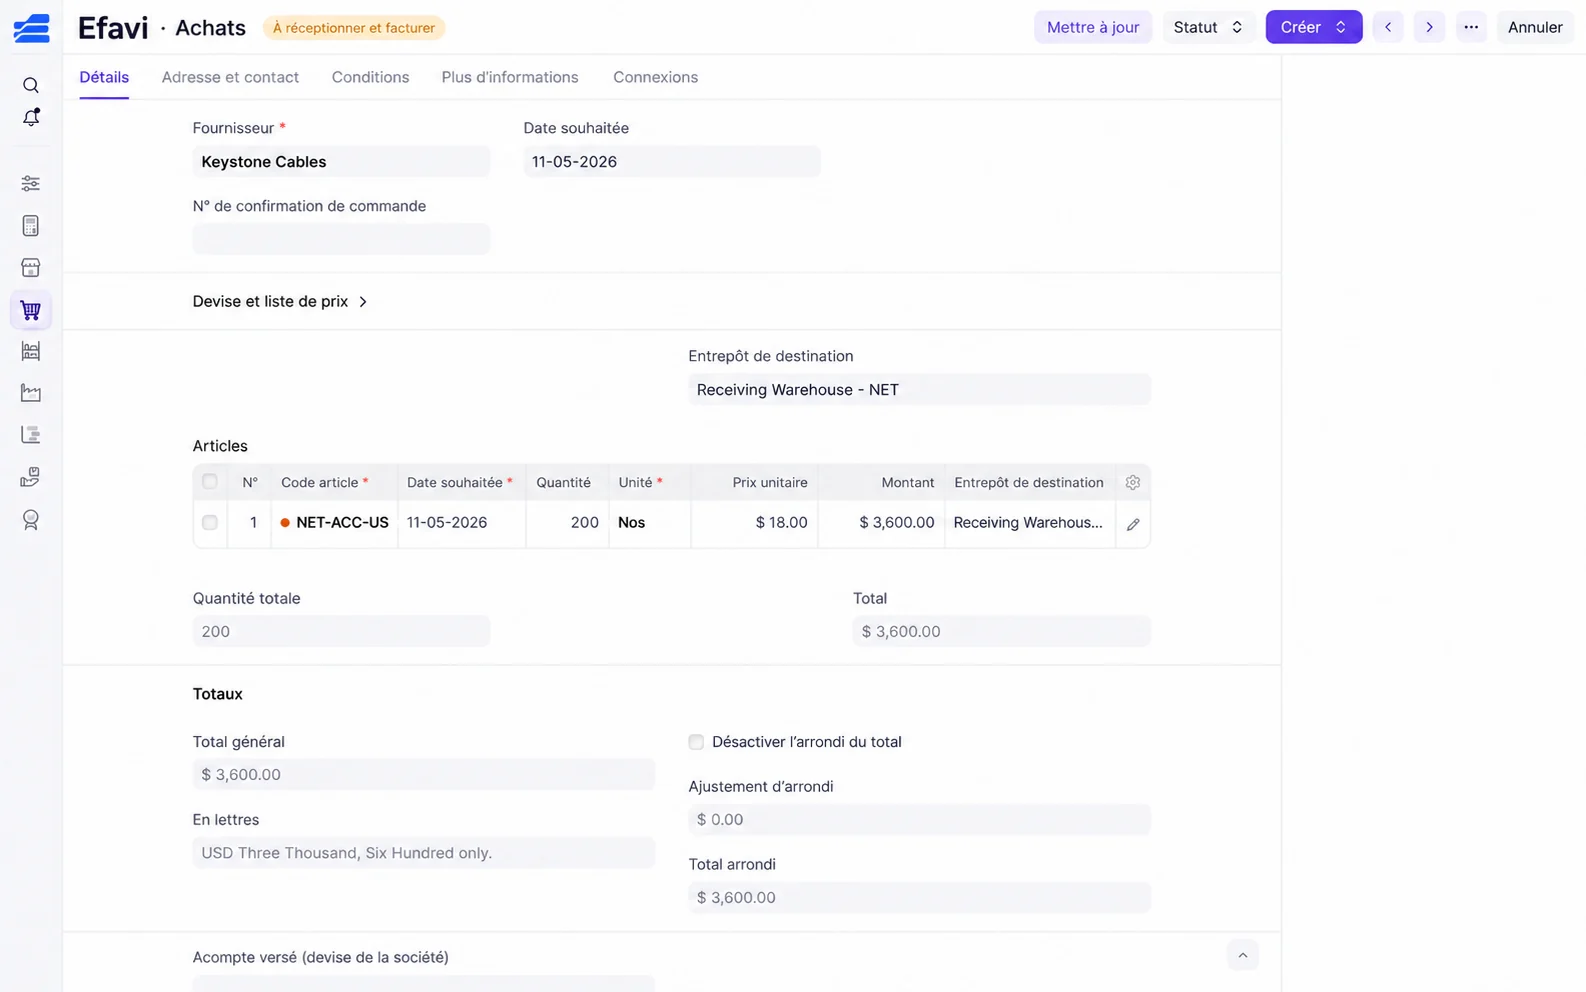Screen dimensions: 1586x992
Task: Open the stock warehouse sidebar icon
Action: [31, 351]
